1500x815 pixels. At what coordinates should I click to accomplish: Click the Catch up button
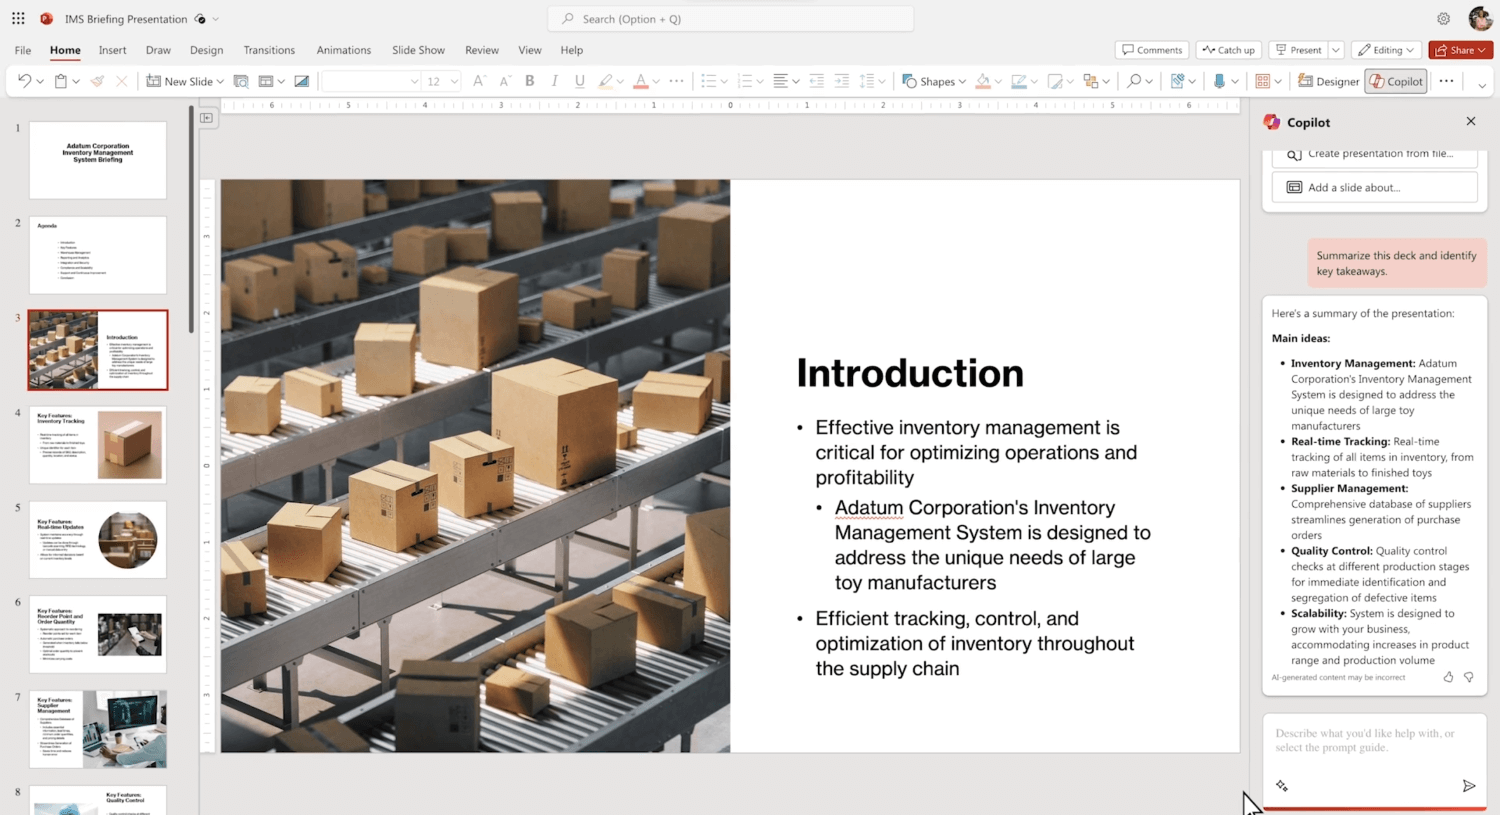pyautogui.click(x=1228, y=50)
